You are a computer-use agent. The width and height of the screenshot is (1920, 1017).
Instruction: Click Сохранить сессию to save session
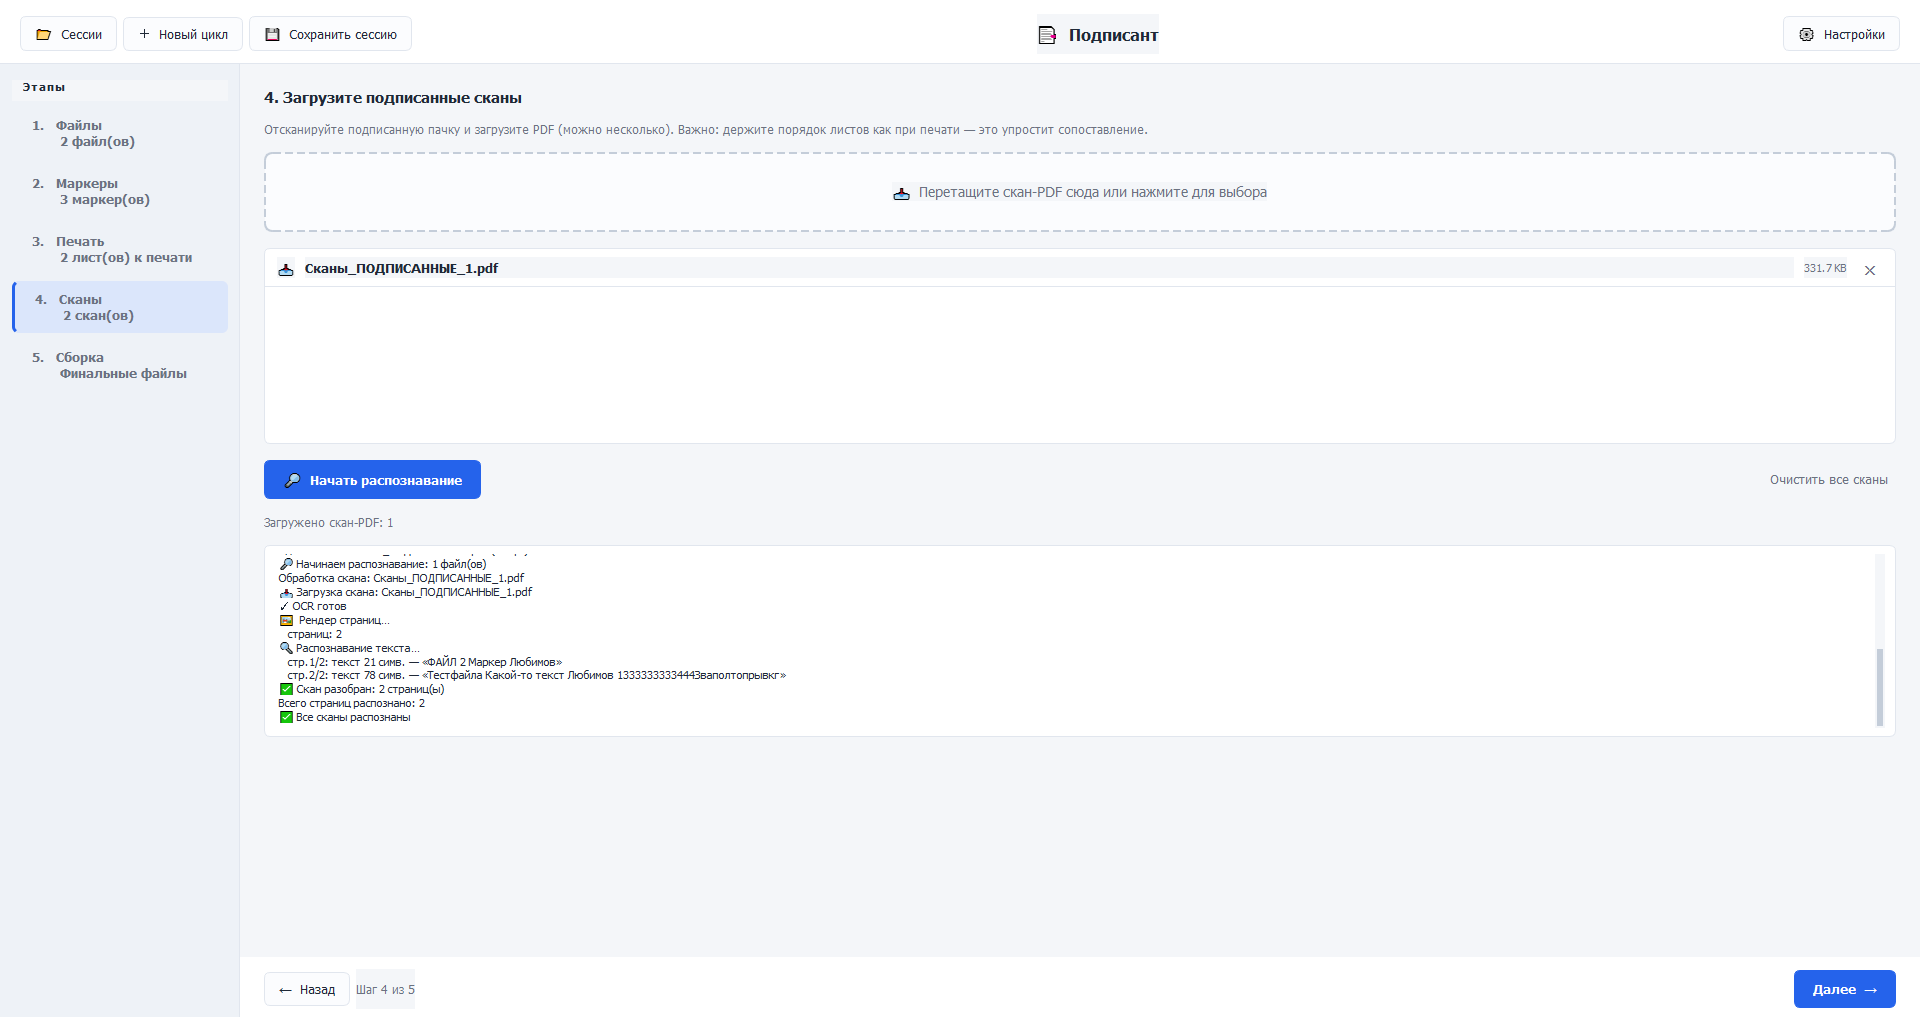point(330,34)
